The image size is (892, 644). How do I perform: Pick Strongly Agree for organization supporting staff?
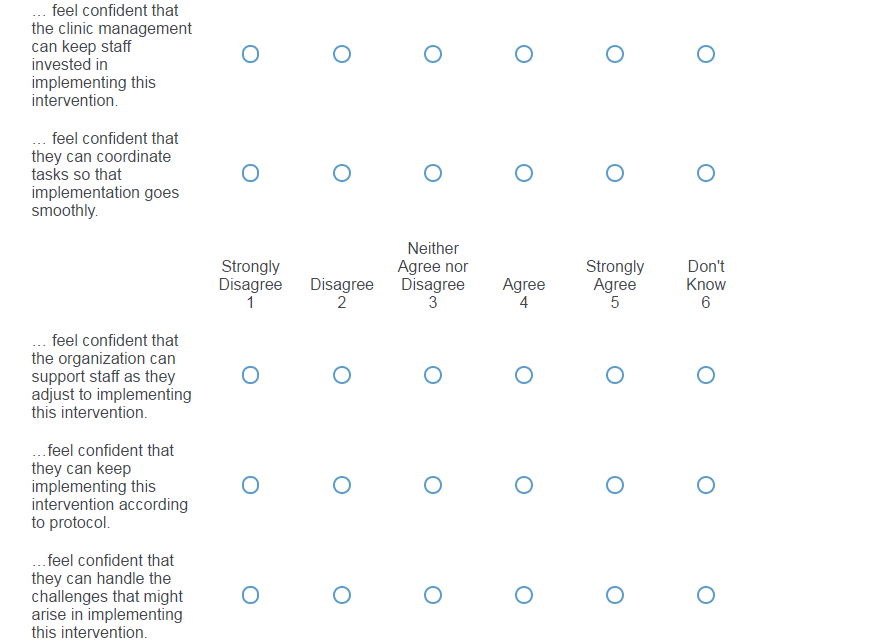(615, 375)
